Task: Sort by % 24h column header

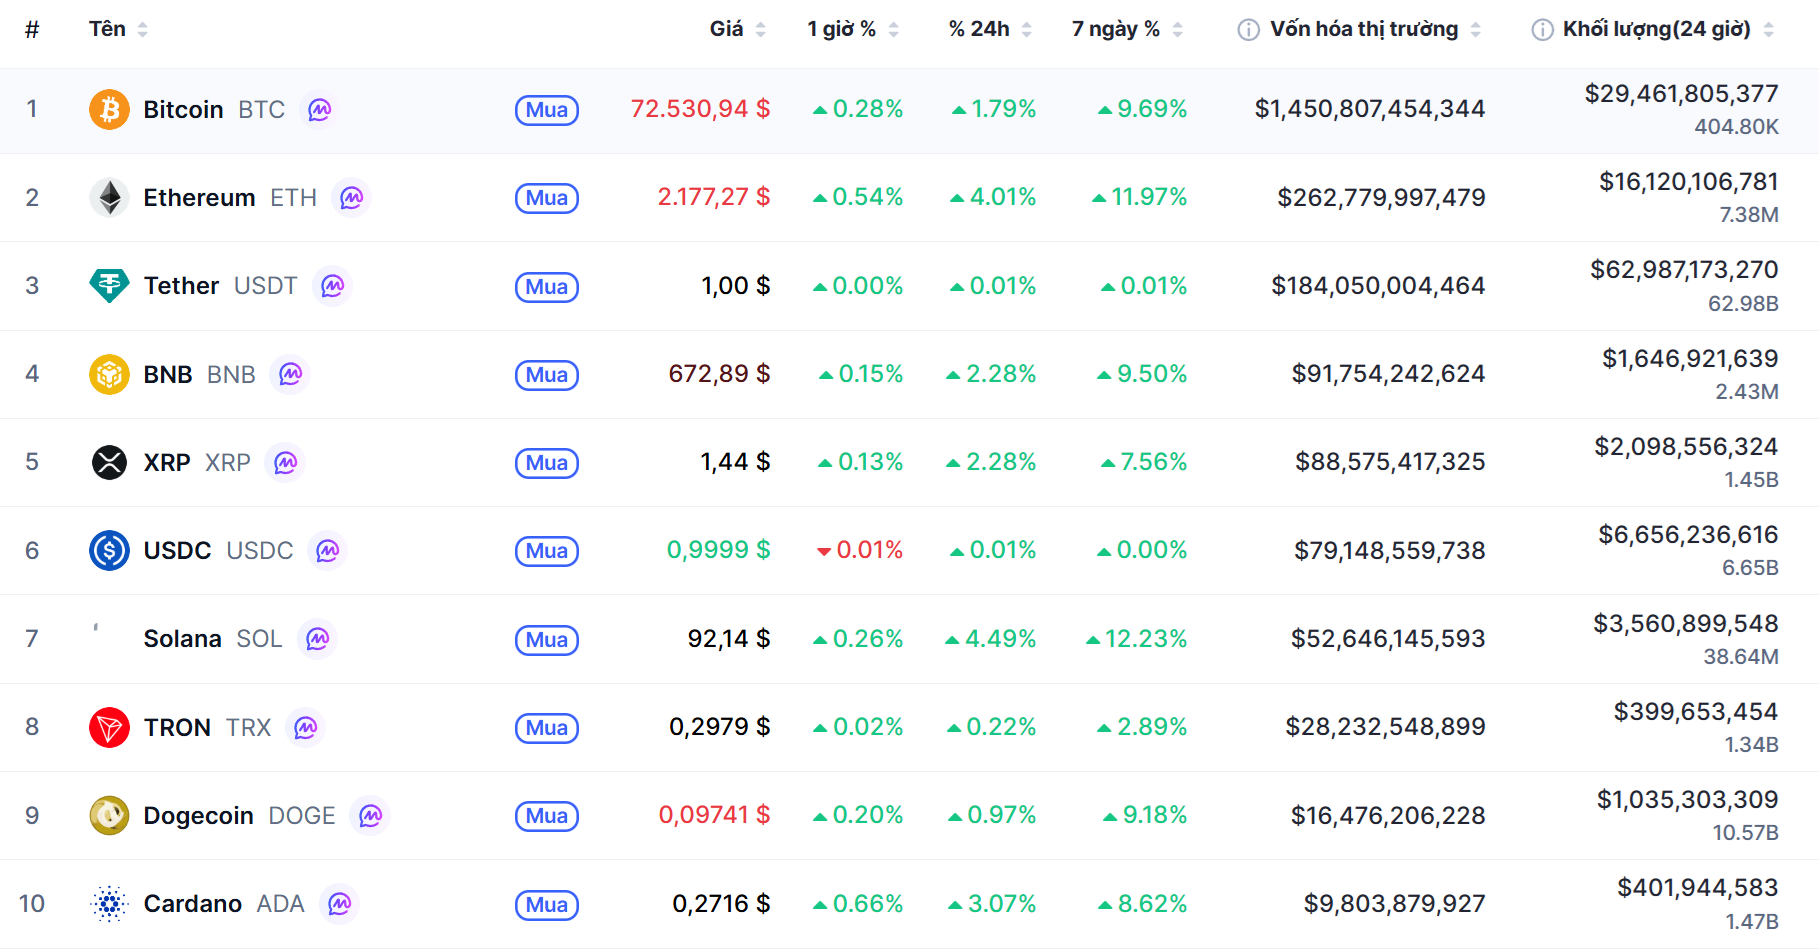Action: [x=980, y=29]
